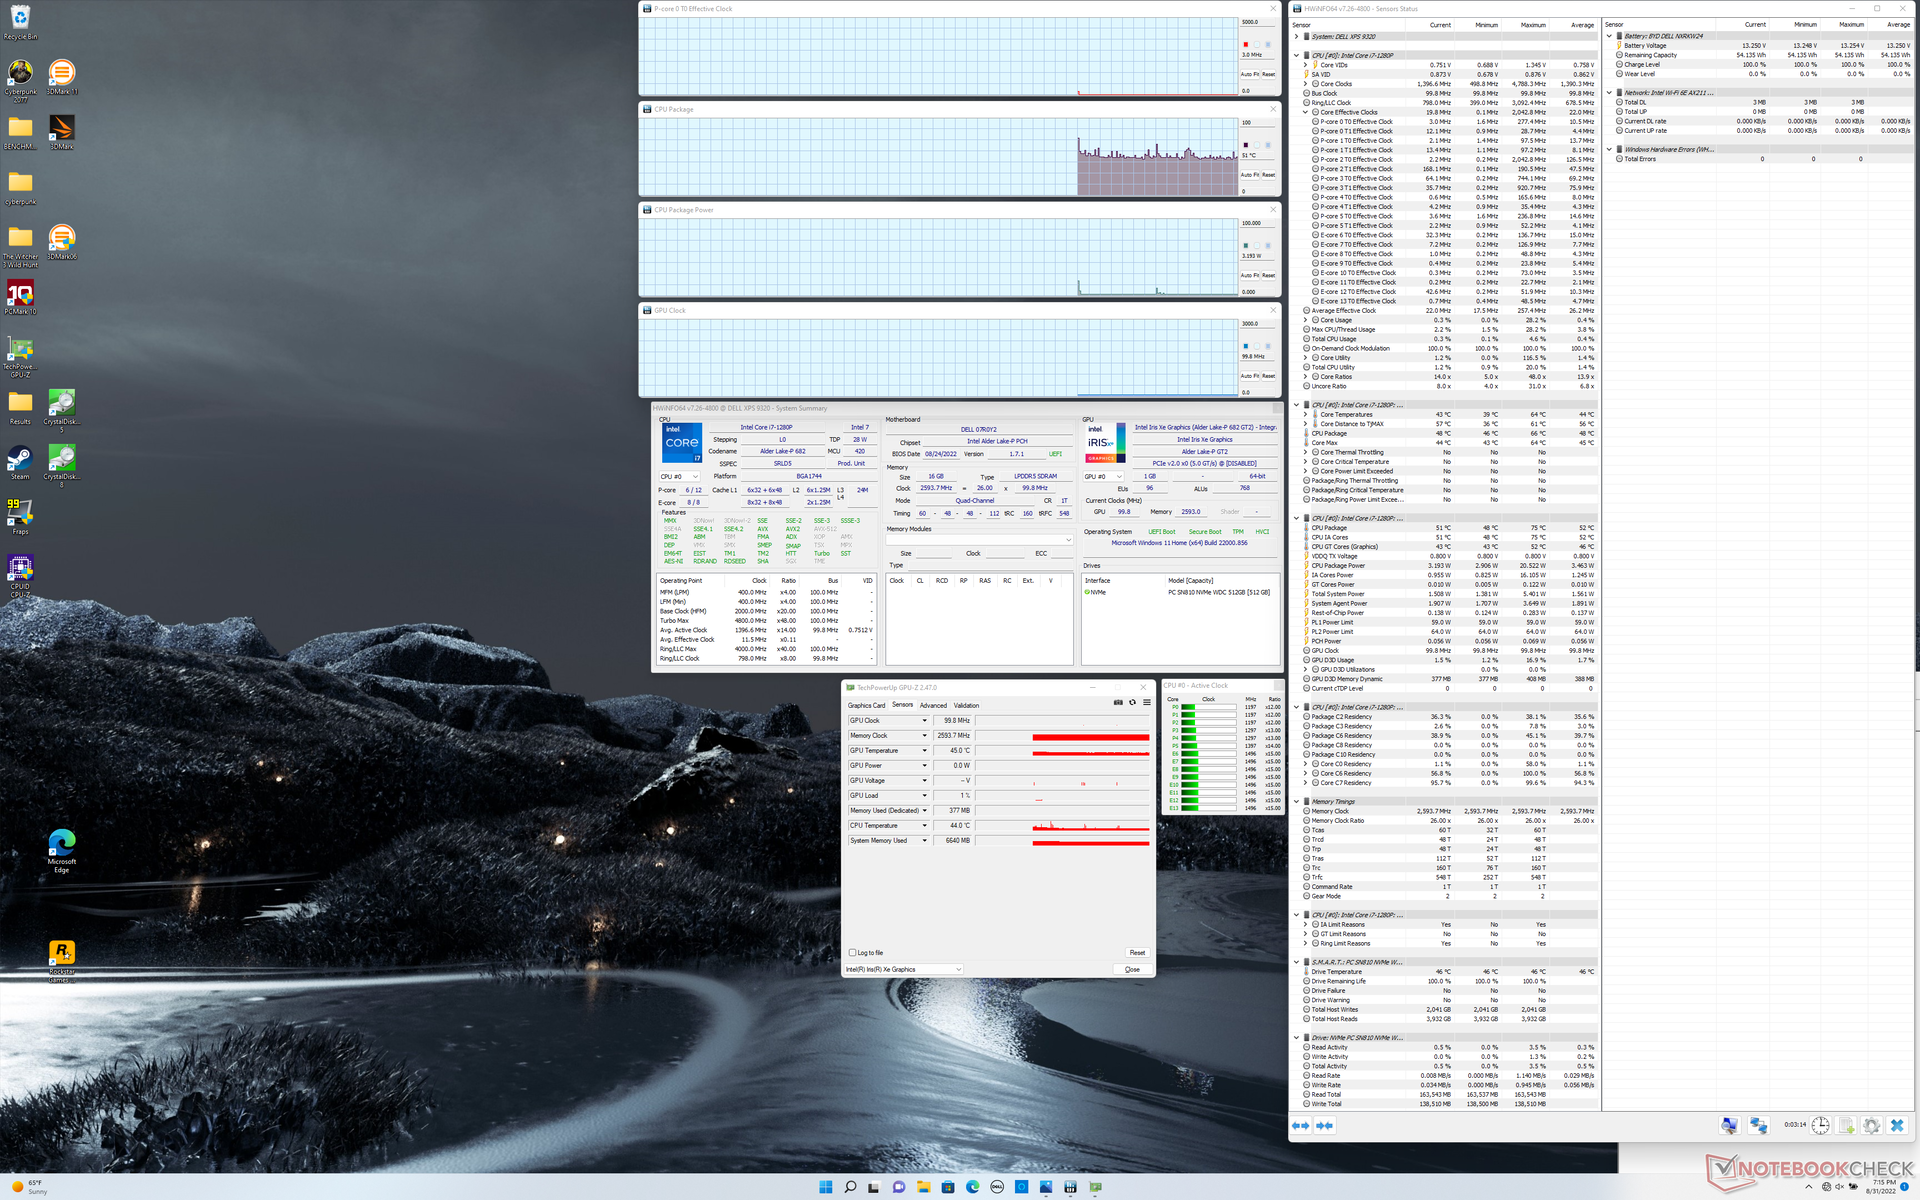Click GPU-Z refresh icon

[x=1132, y=702]
